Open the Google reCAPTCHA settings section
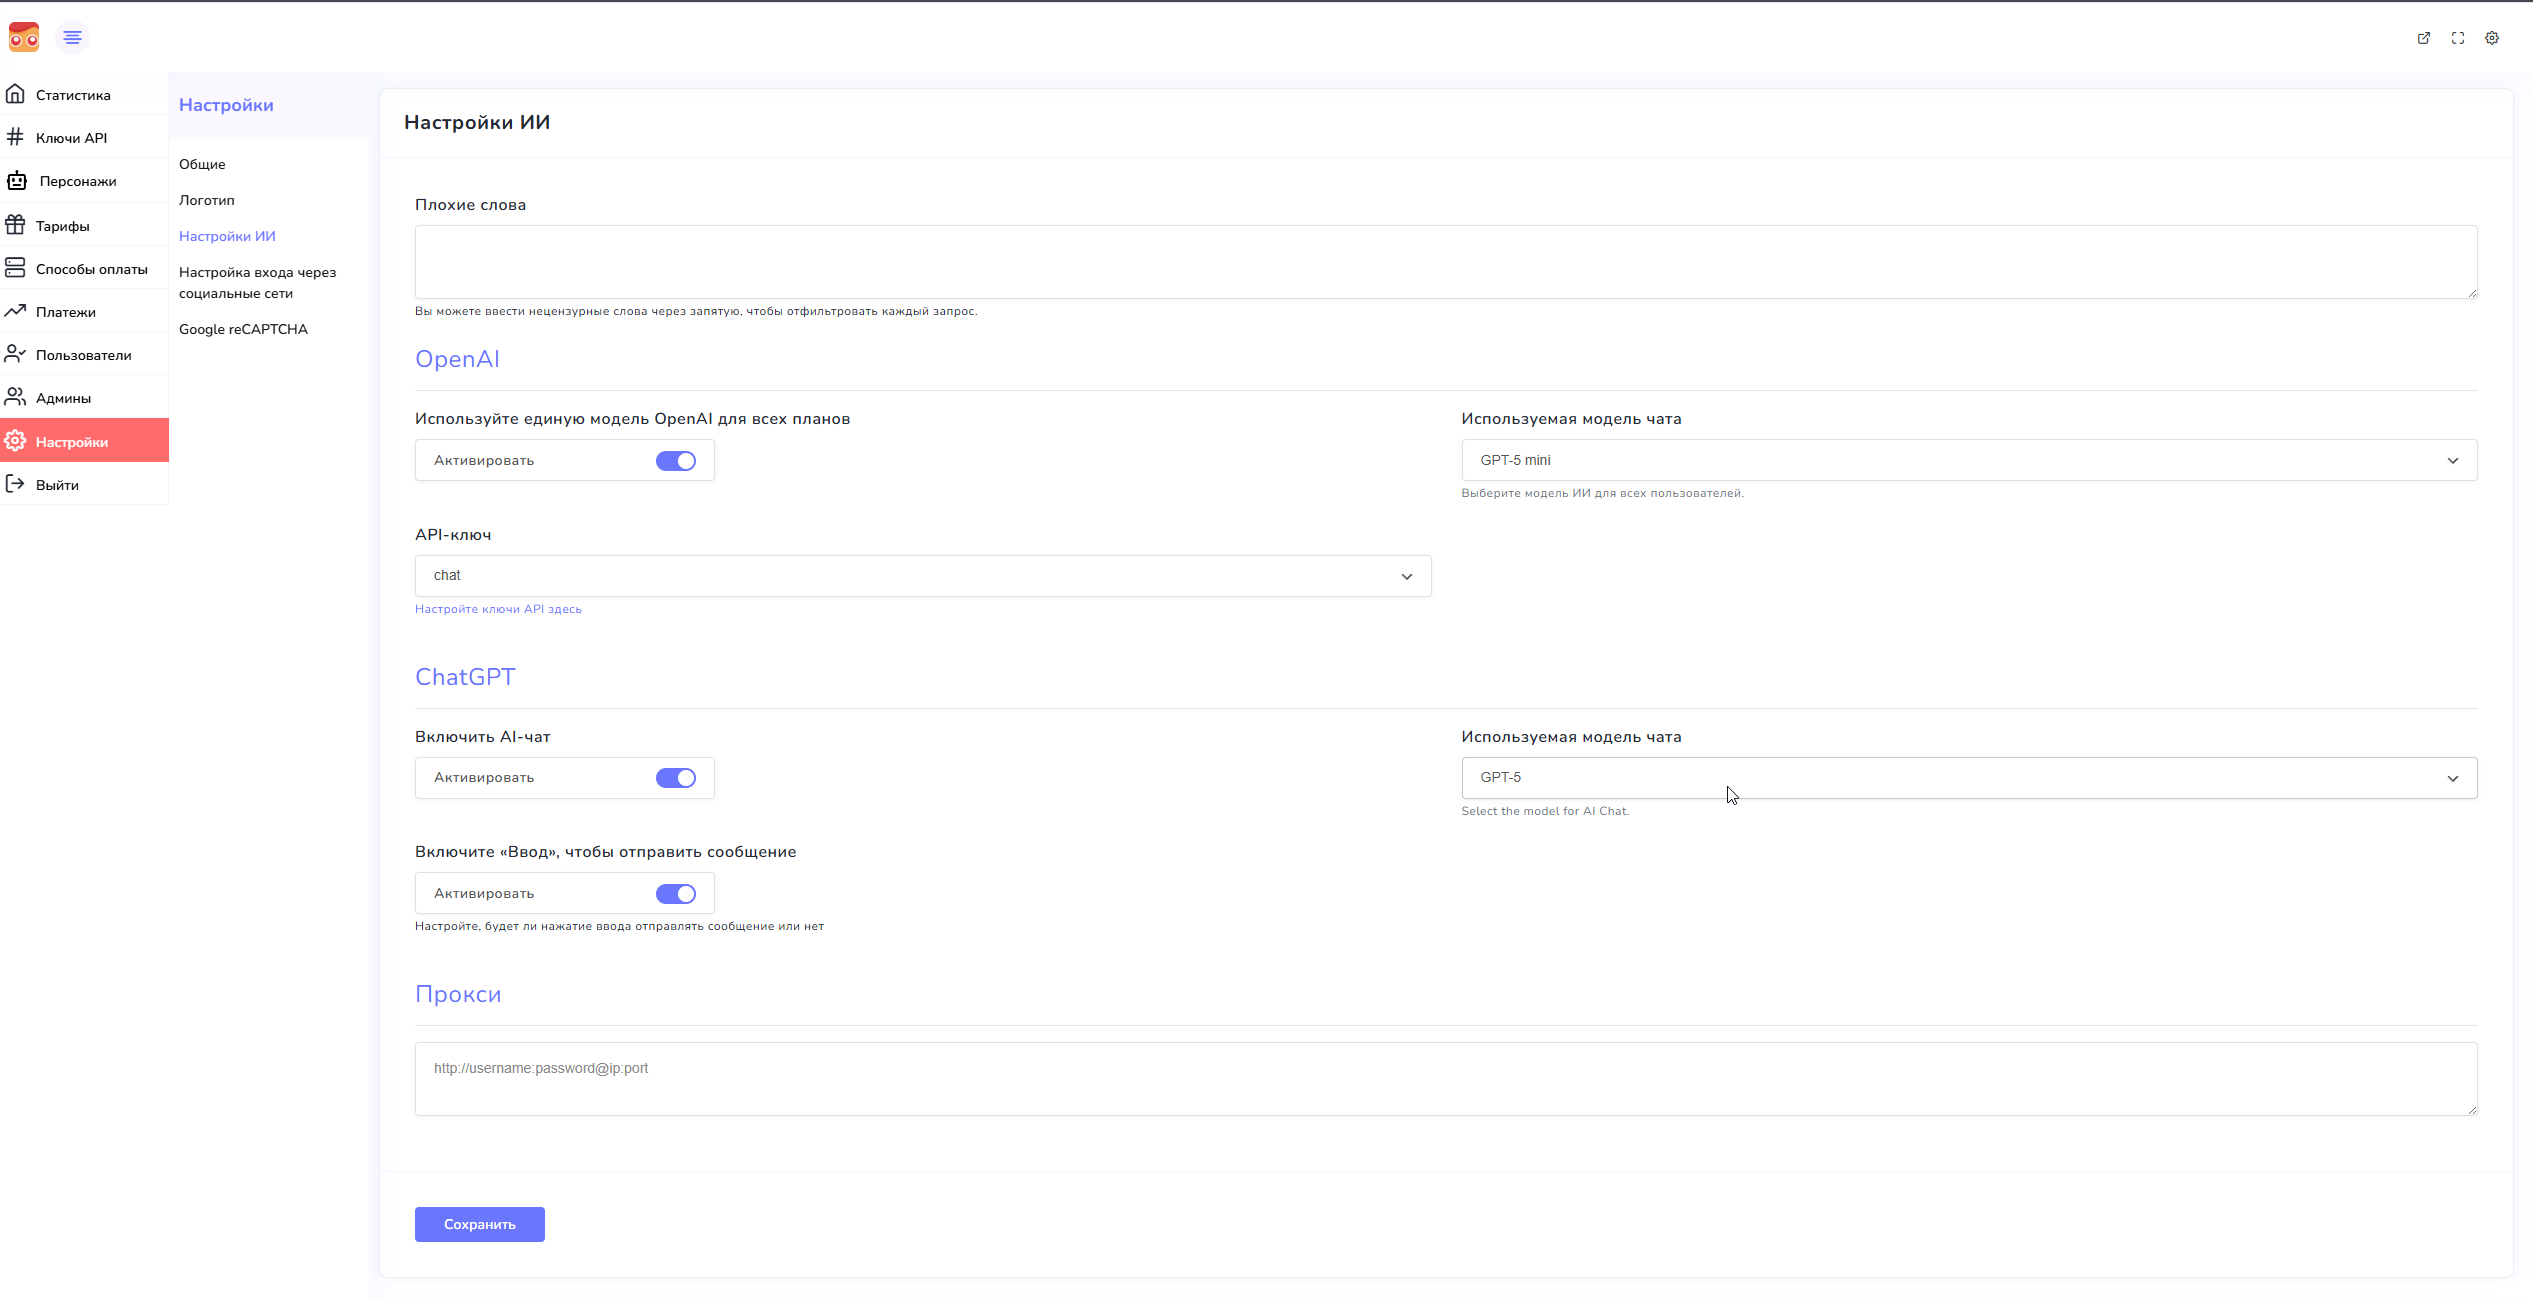This screenshot has height=1300, width=2533. 243,329
